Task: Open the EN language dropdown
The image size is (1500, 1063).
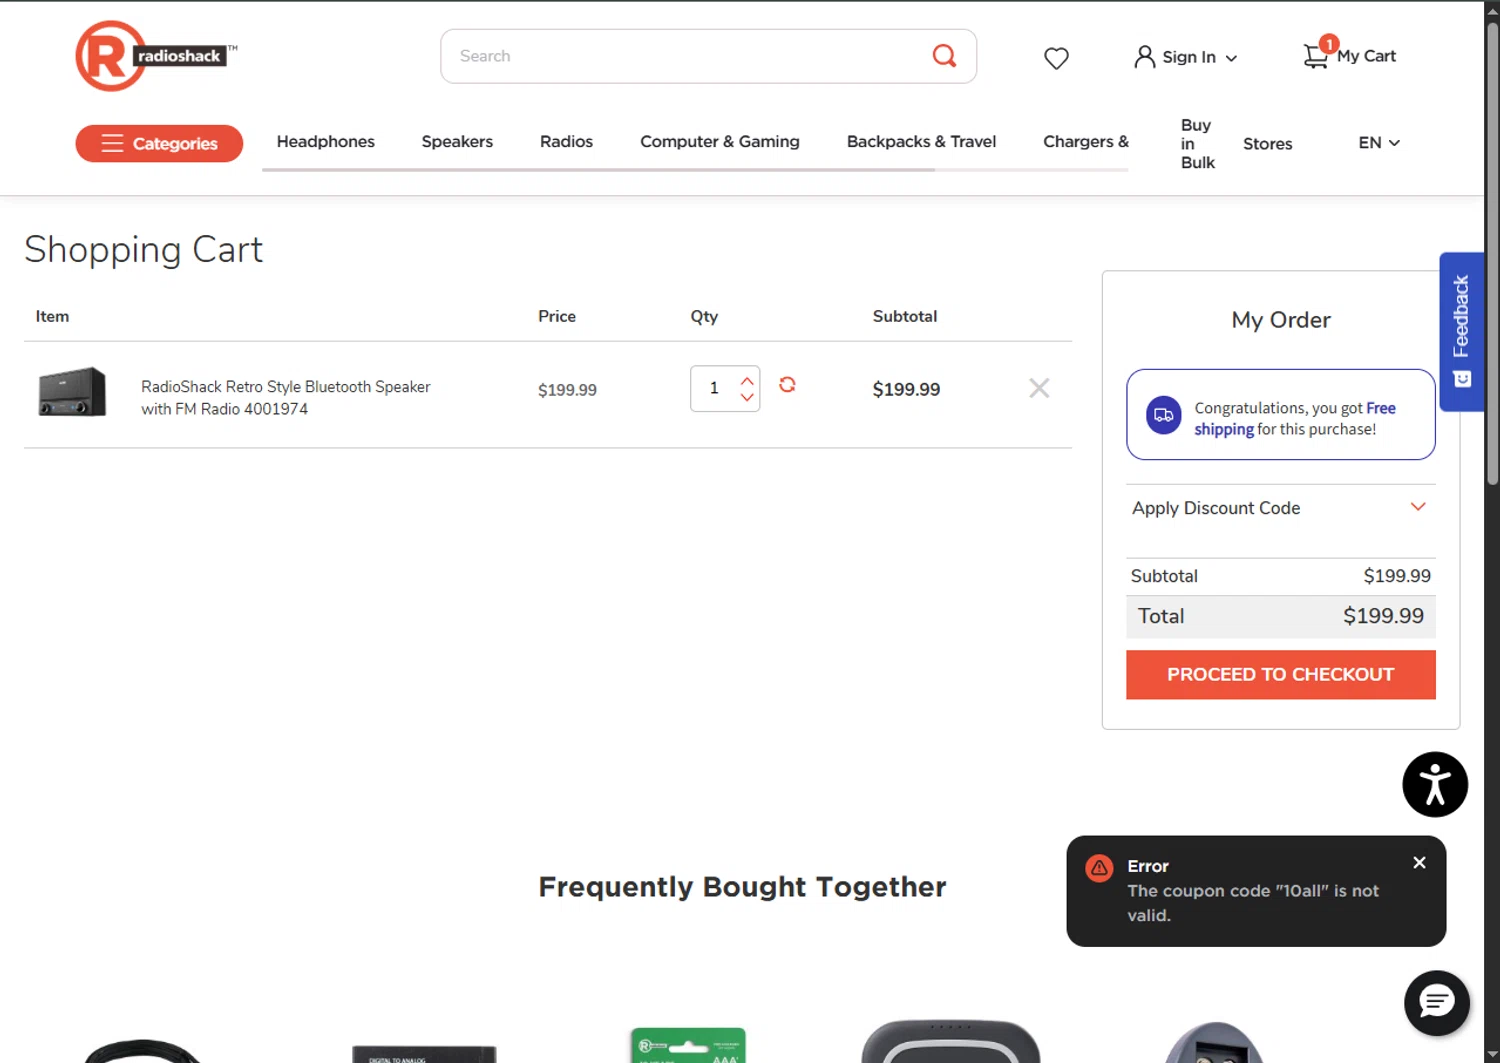Action: pyautogui.click(x=1379, y=143)
